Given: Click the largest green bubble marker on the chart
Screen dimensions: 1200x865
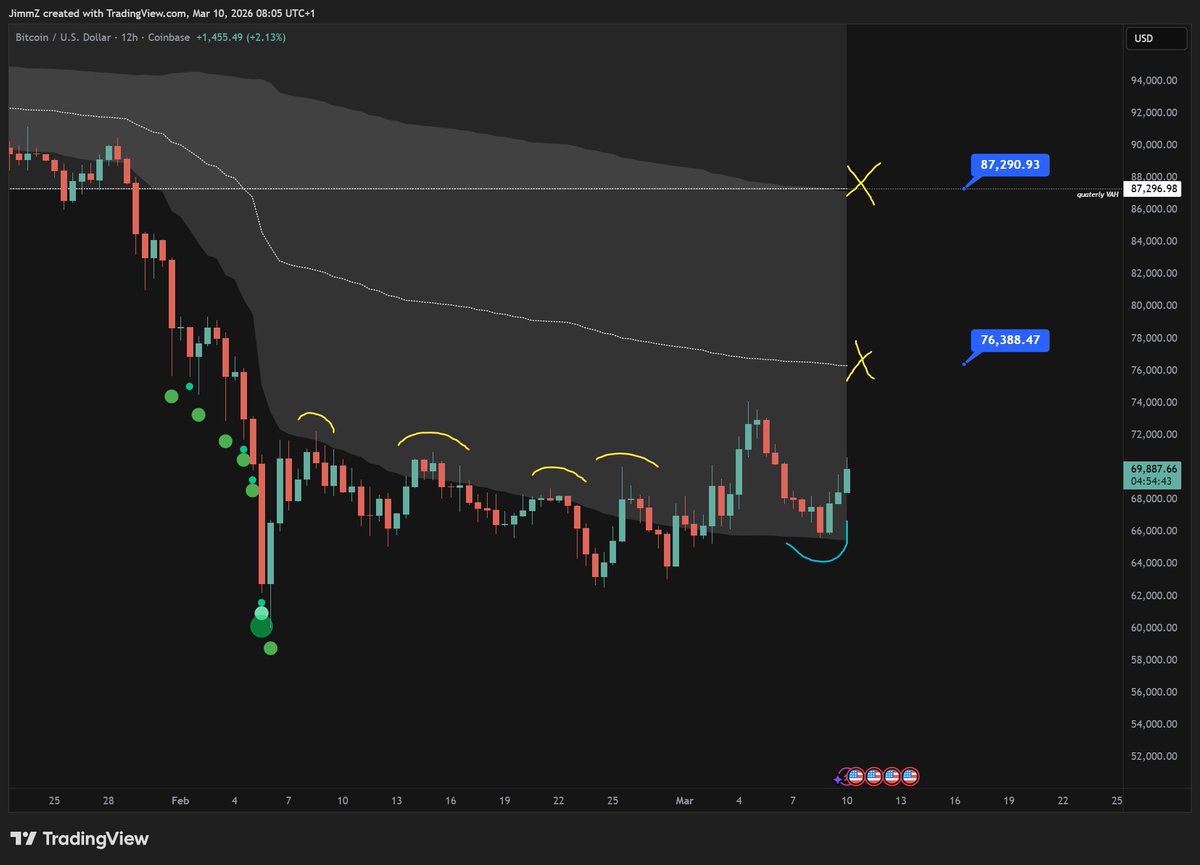Looking at the screenshot, I should coord(261,626).
